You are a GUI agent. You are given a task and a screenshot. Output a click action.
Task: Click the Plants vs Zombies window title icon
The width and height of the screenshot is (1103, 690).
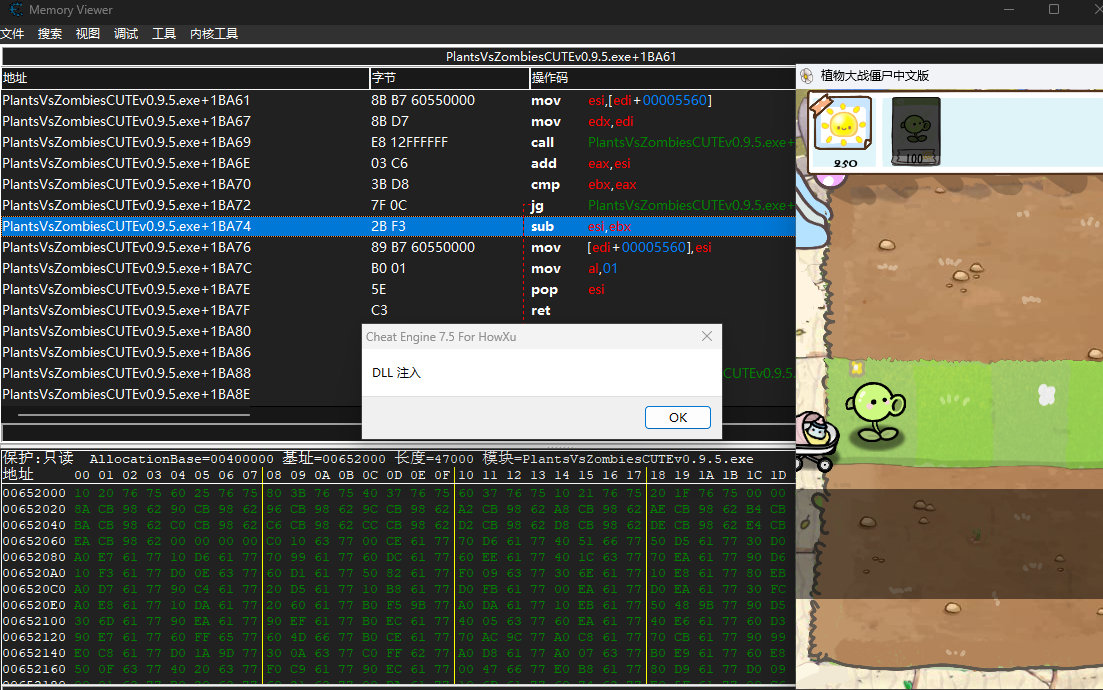click(807, 76)
